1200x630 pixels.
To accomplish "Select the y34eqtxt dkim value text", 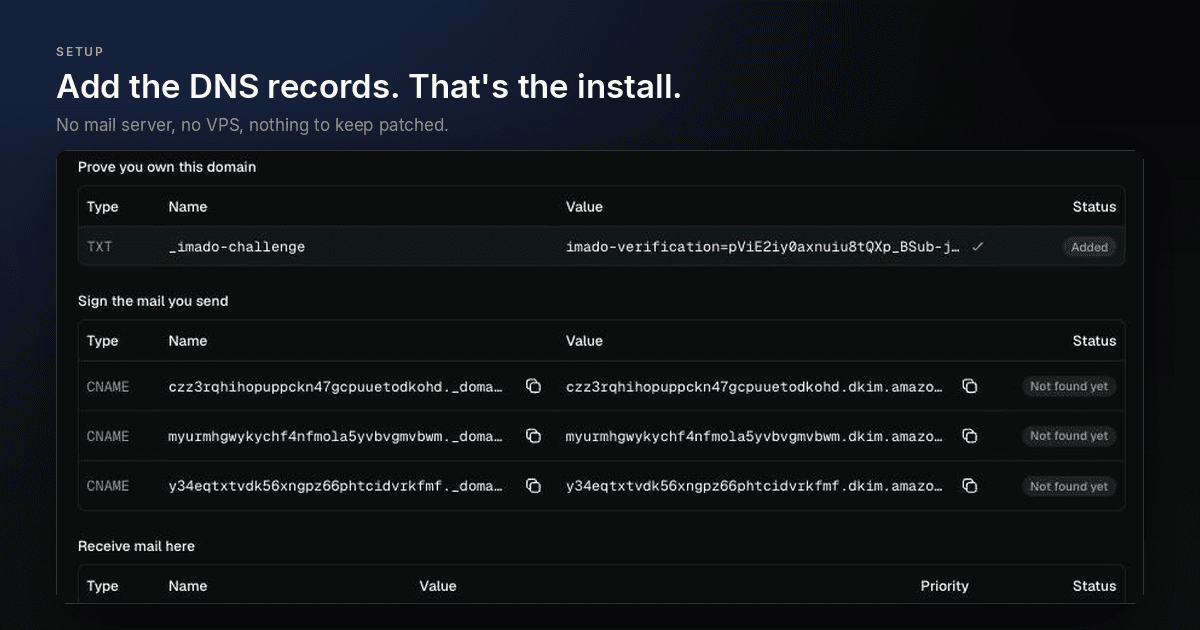I will click(x=754, y=486).
